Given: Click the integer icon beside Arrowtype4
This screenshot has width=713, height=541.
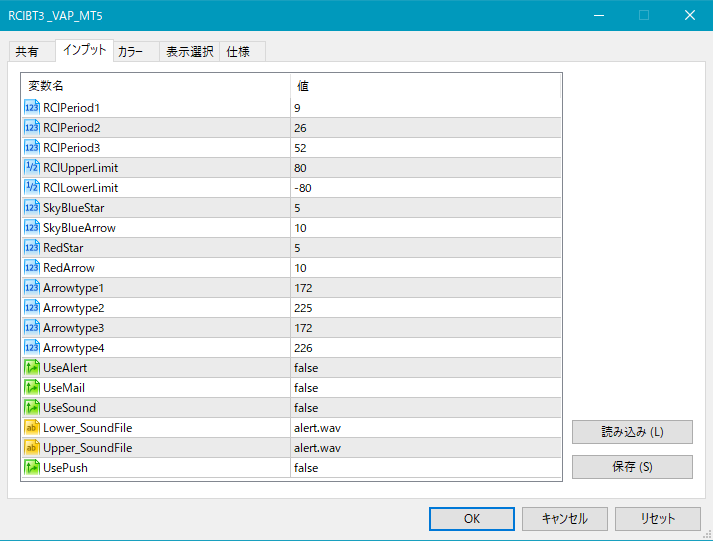Looking at the screenshot, I should point(32,348).
